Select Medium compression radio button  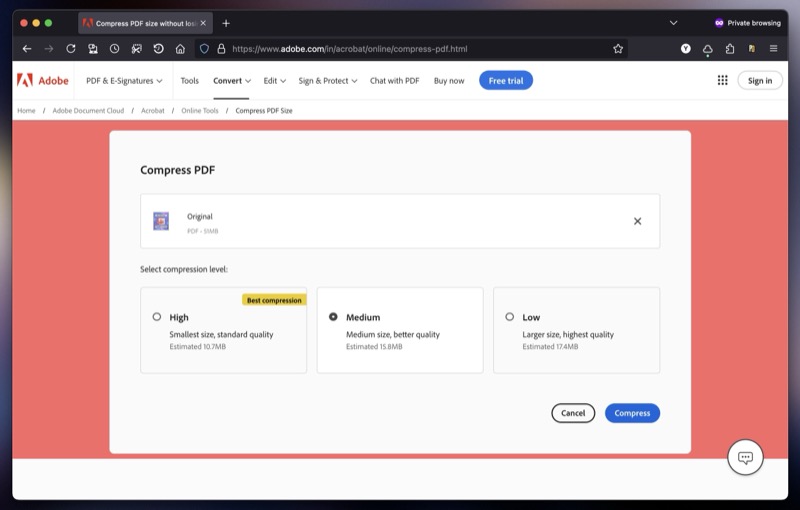[x=333, y=317]
